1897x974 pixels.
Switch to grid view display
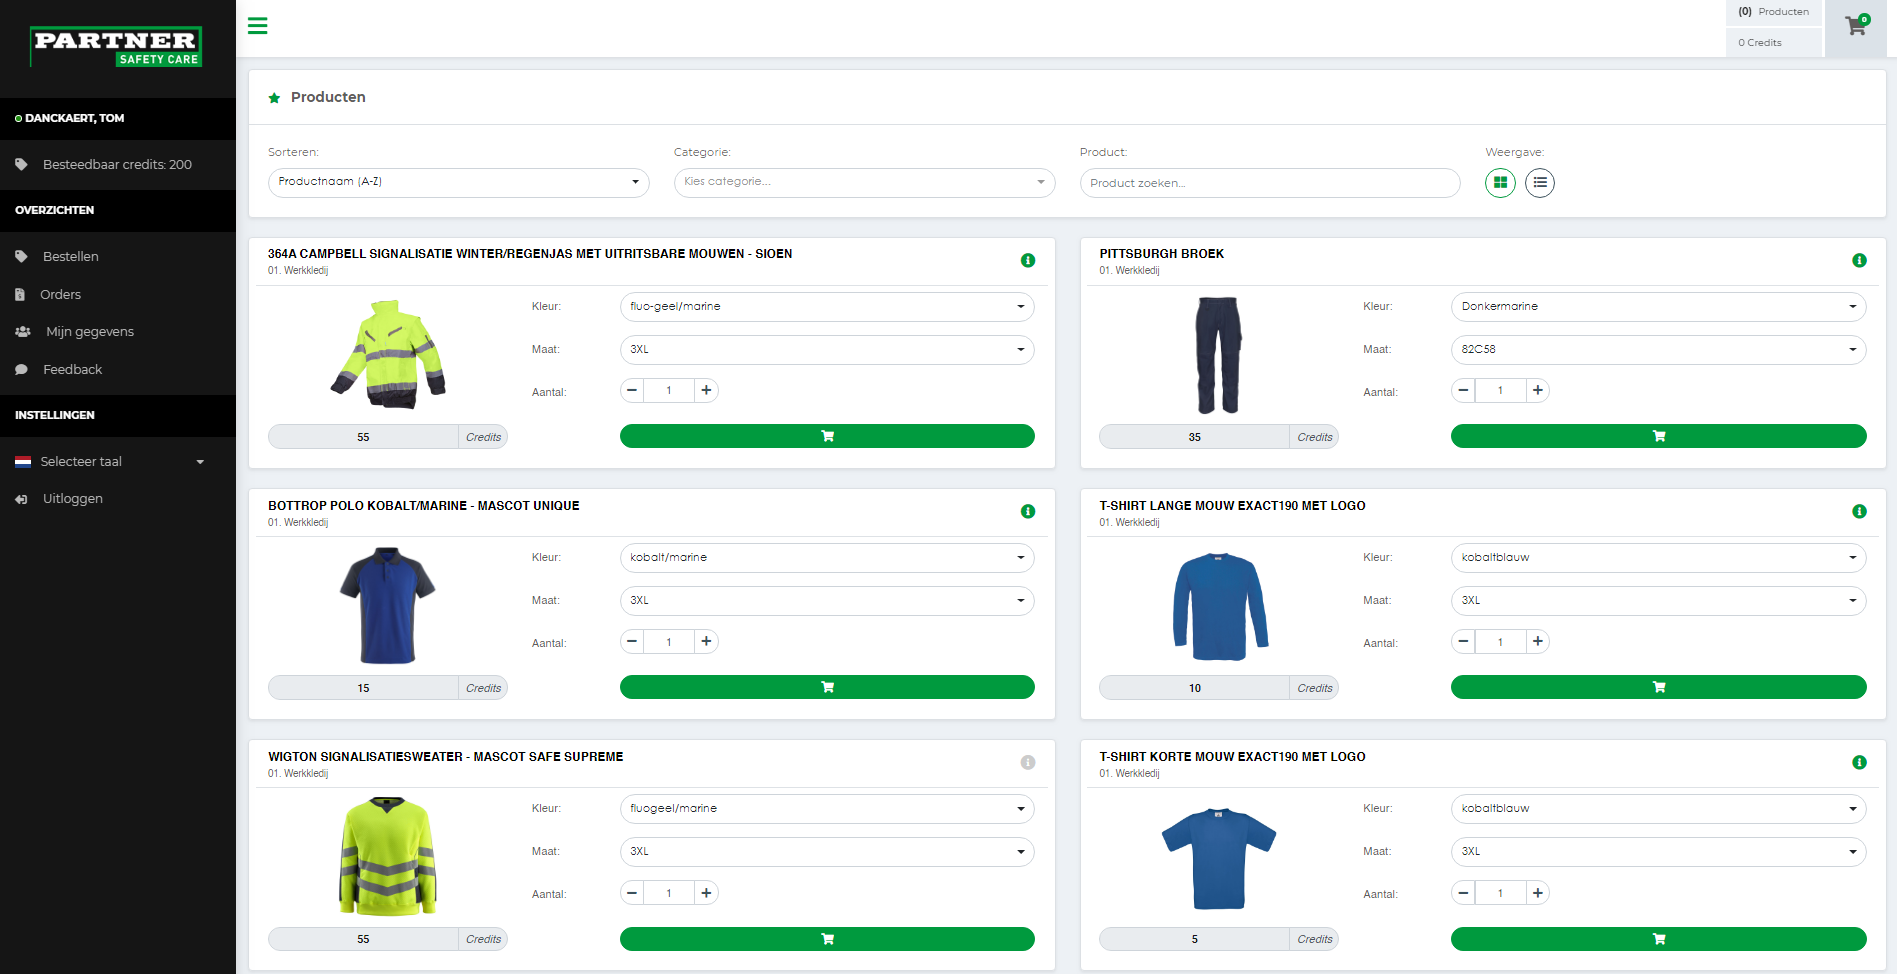coord(1500,183)
